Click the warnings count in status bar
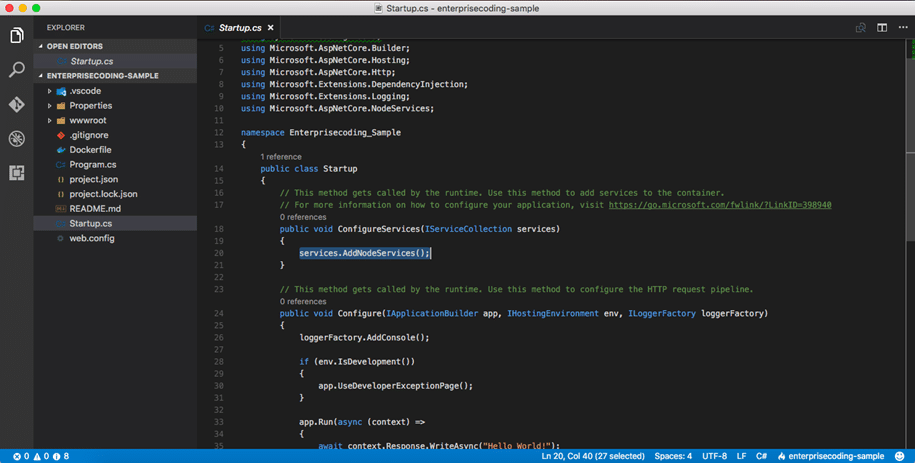This screenshot has height=463, width=915. (x=41, y=456)
